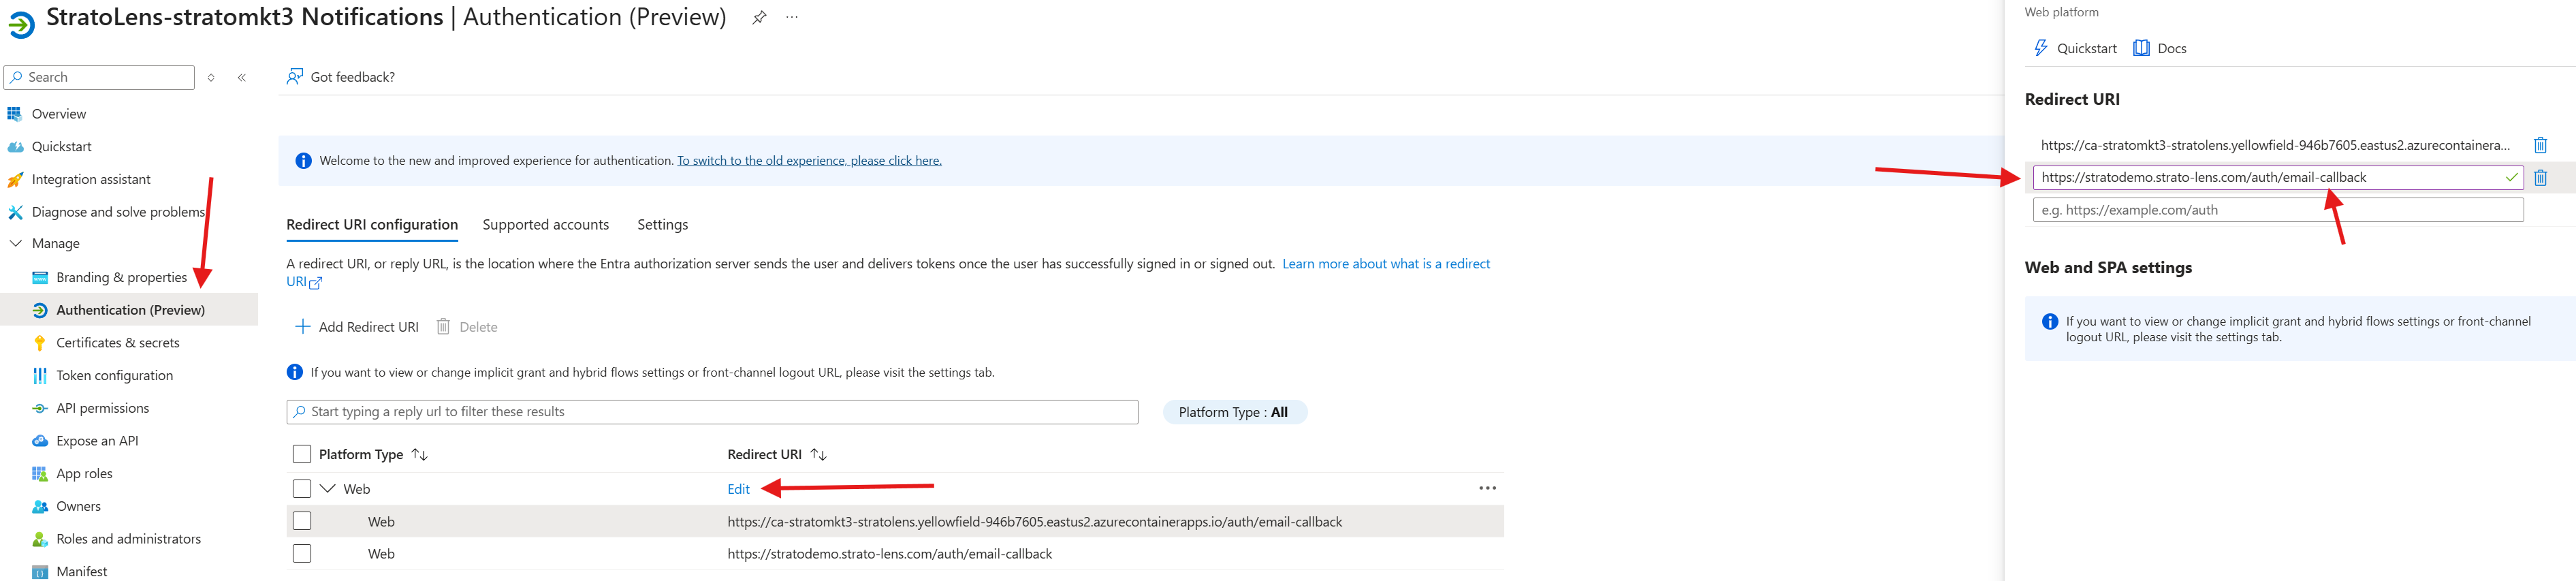
Task: Check the azurecontainerapps.io redirect URI row checkbox
Action: pyautogui.click(x=302, y=521)
